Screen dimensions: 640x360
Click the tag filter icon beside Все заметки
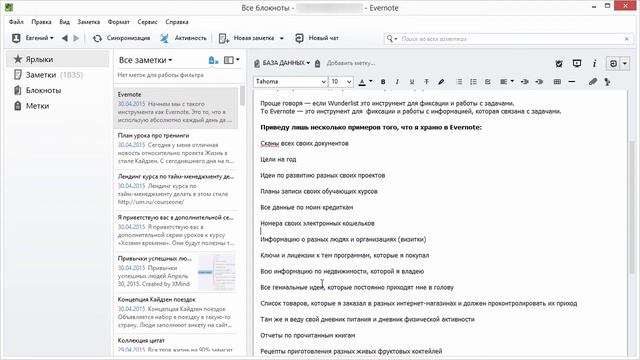[x=213, y=60]
